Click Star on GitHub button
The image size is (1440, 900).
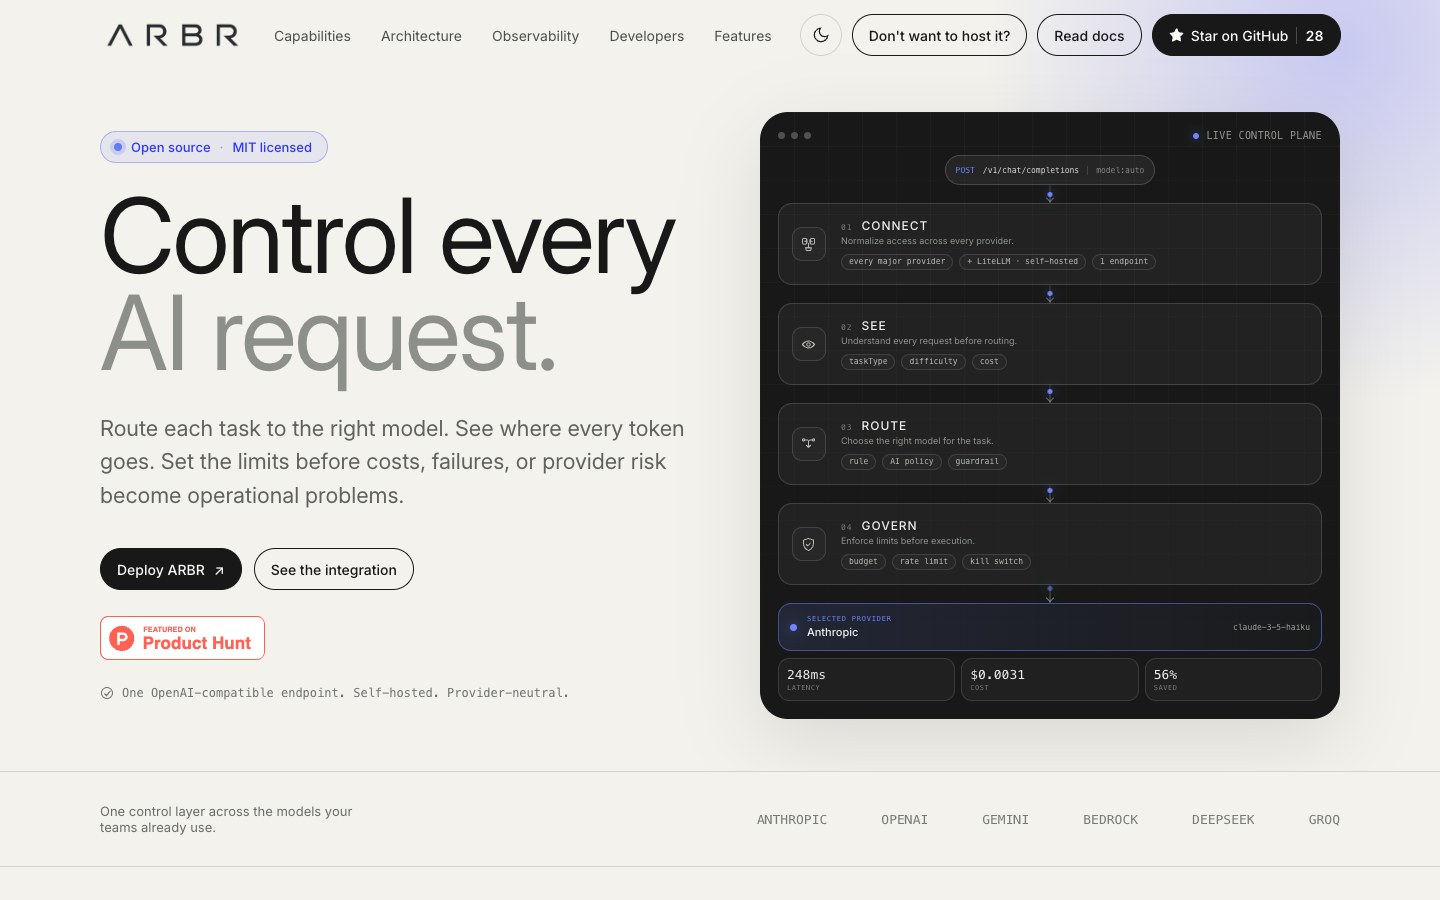[x=1246, y=35]
